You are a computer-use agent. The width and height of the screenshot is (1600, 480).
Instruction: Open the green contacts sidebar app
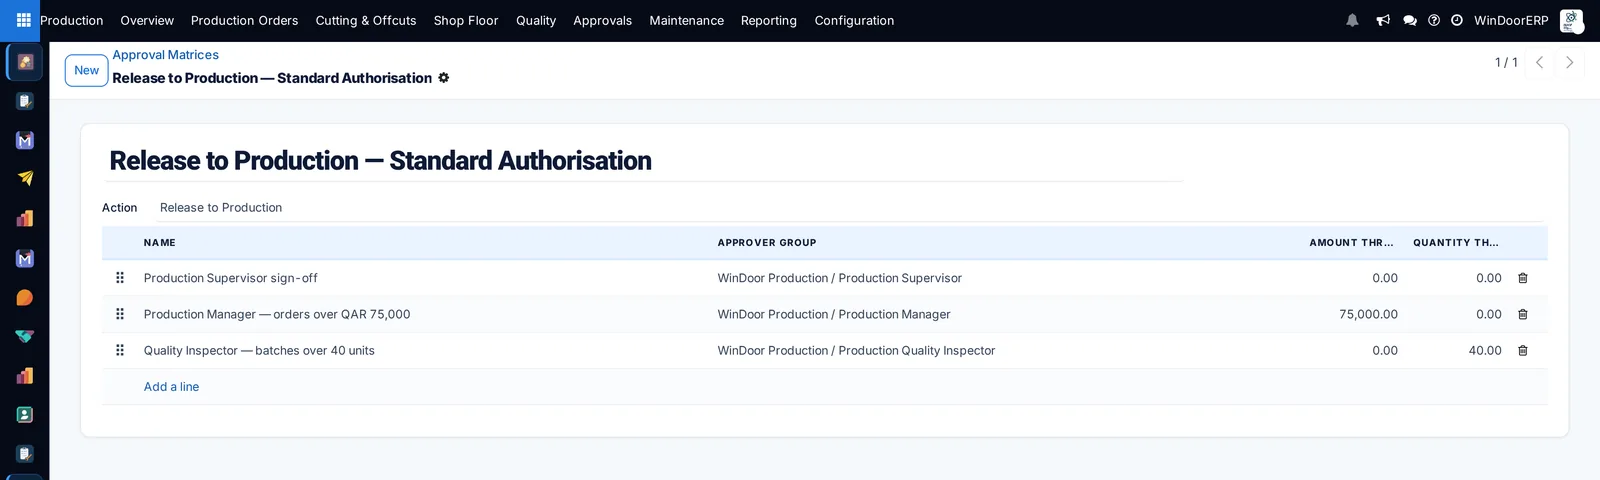[25, 415]
